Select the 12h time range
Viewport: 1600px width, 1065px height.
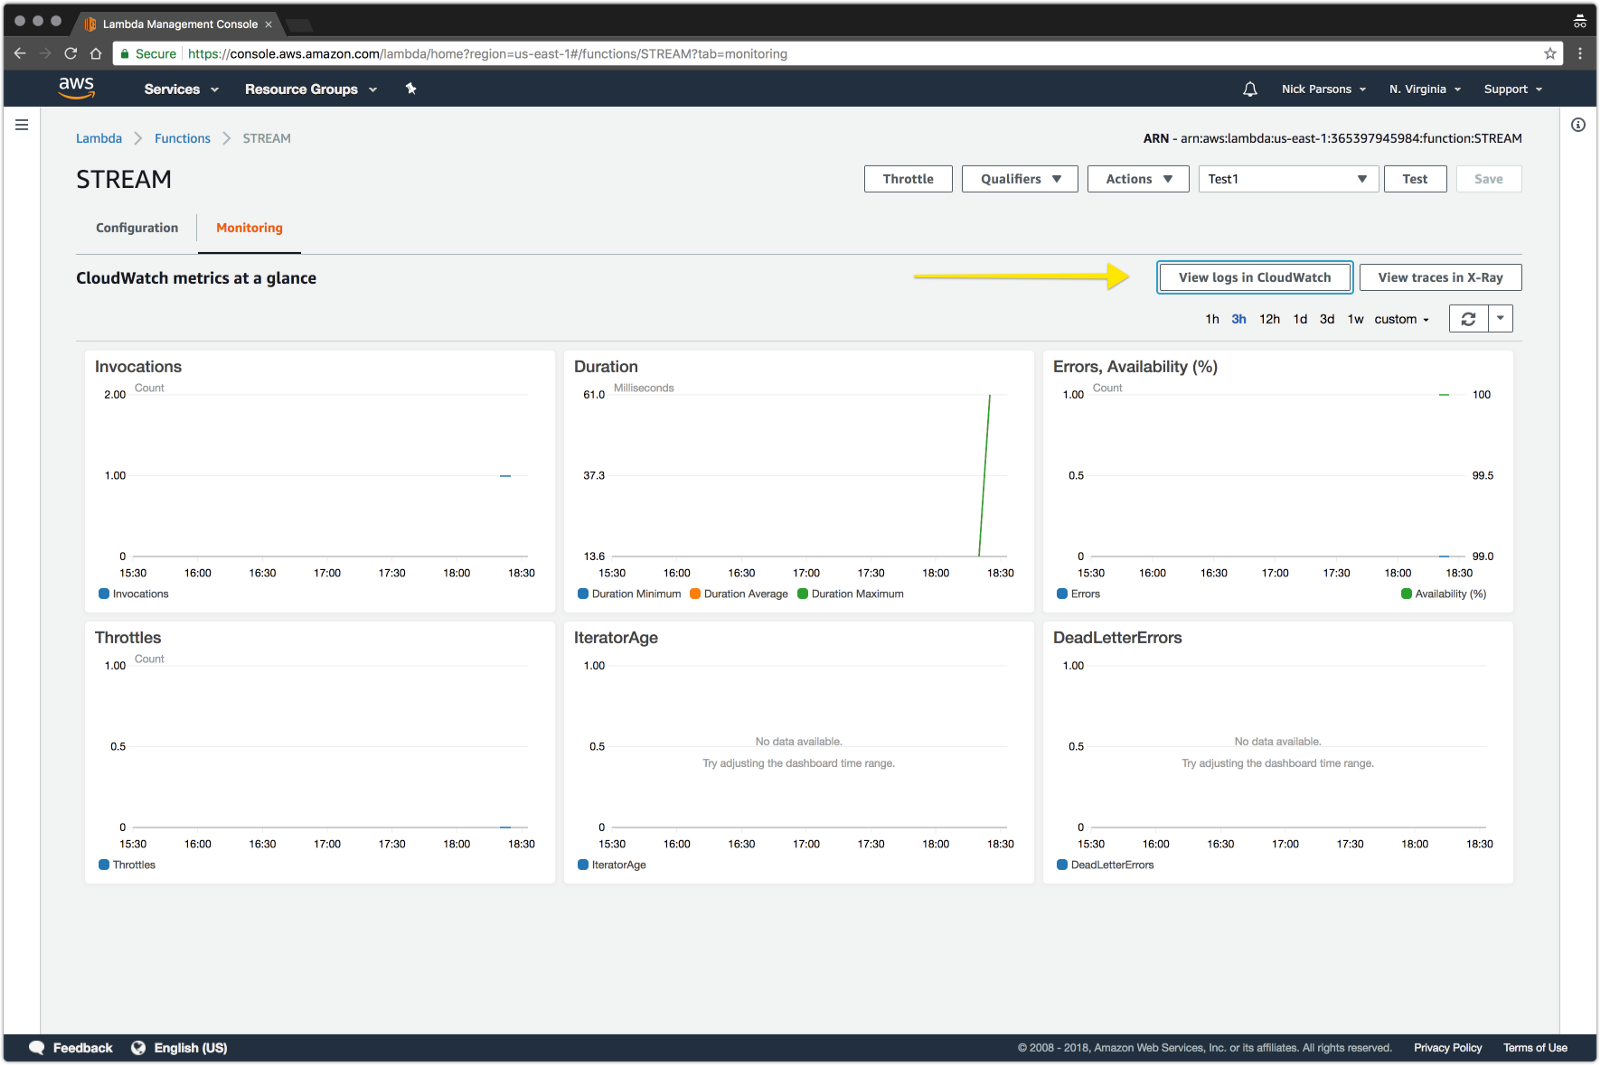[x=1269, y=319]
